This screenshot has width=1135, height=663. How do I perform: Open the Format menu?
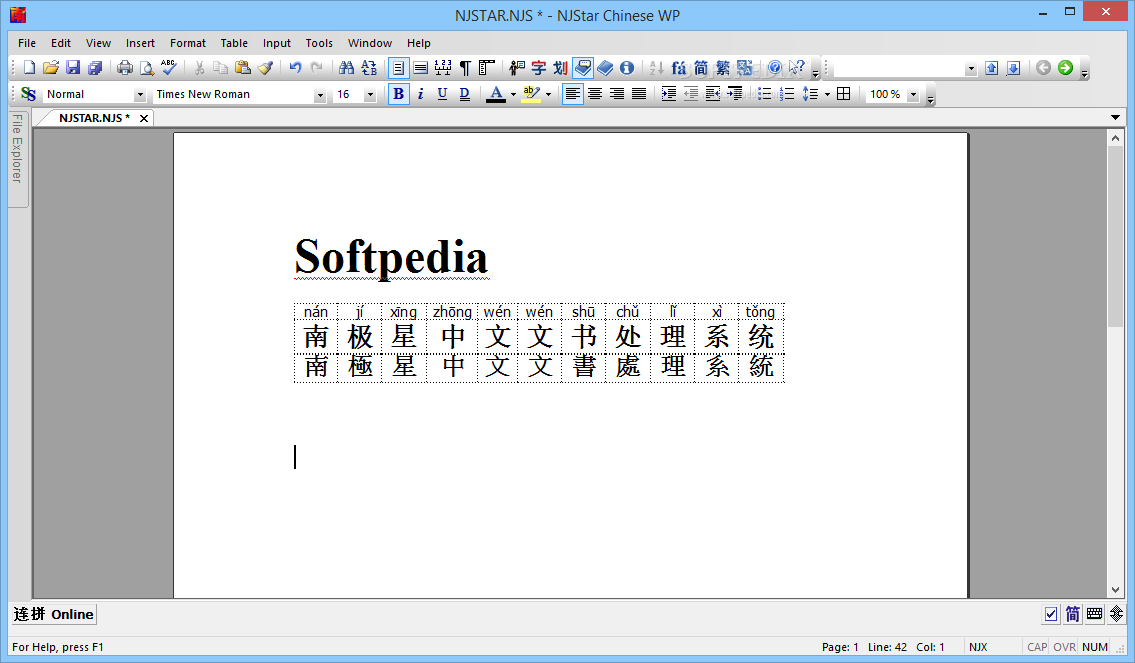click(x=188, y=43)
